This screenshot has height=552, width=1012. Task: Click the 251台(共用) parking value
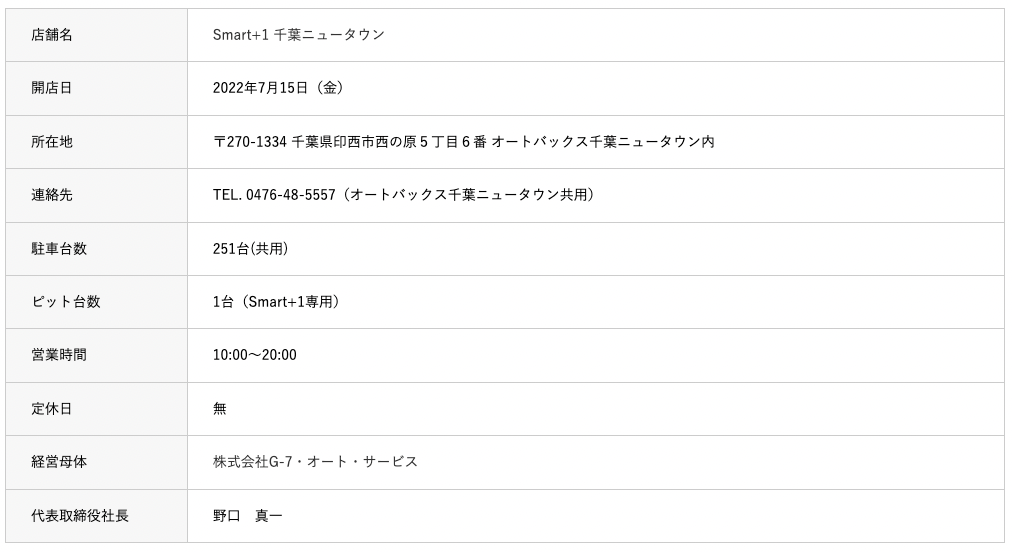pyautogui.click(x=250, y=249)
